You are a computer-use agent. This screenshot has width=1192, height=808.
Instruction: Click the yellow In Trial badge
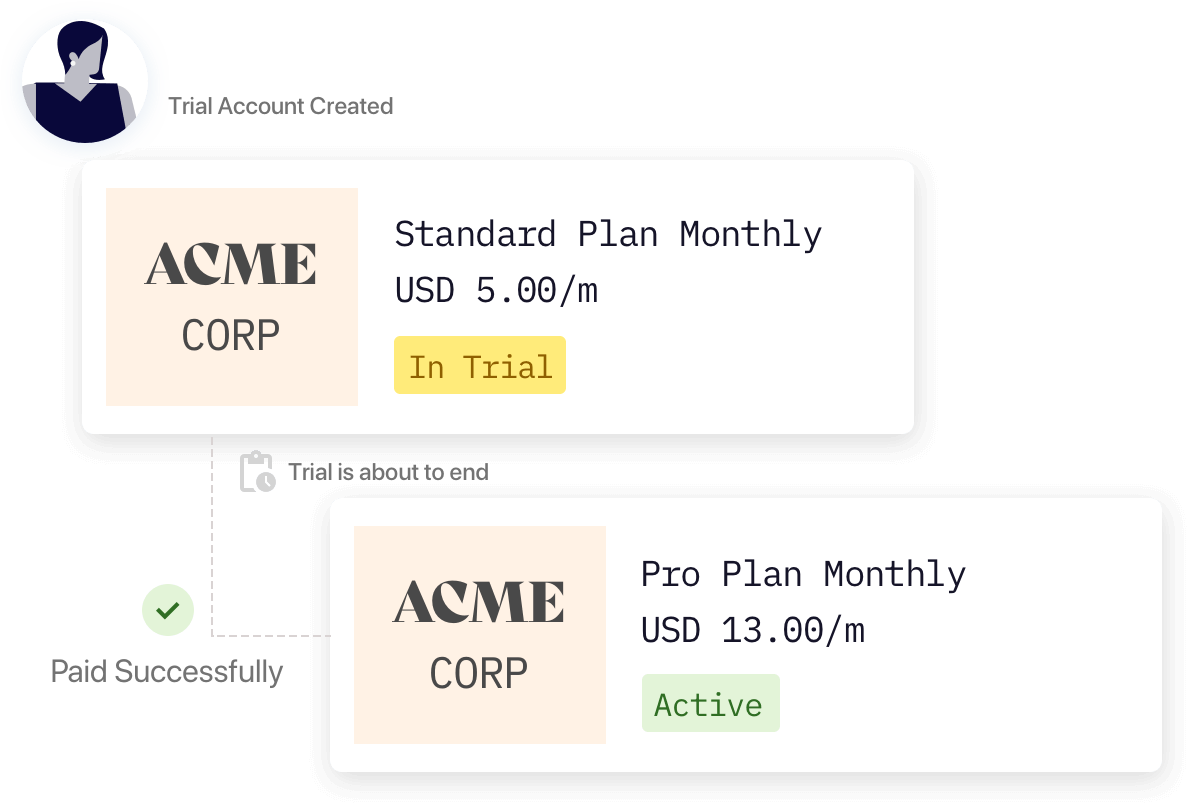point(480,366)
